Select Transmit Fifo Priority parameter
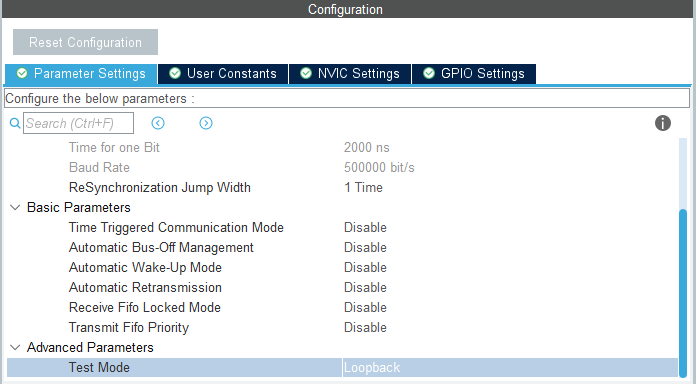696x384 pixels. click(x=129, y=327)
